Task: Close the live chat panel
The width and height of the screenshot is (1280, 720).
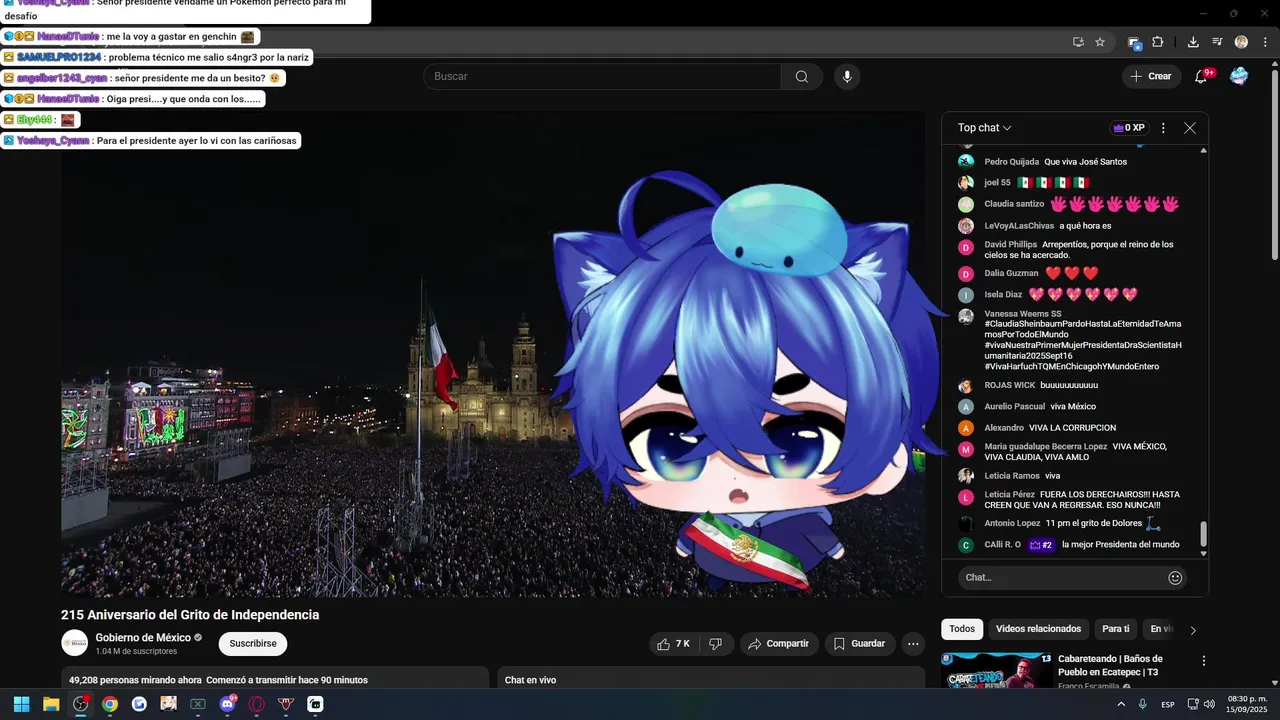Action: [1190, 128]
